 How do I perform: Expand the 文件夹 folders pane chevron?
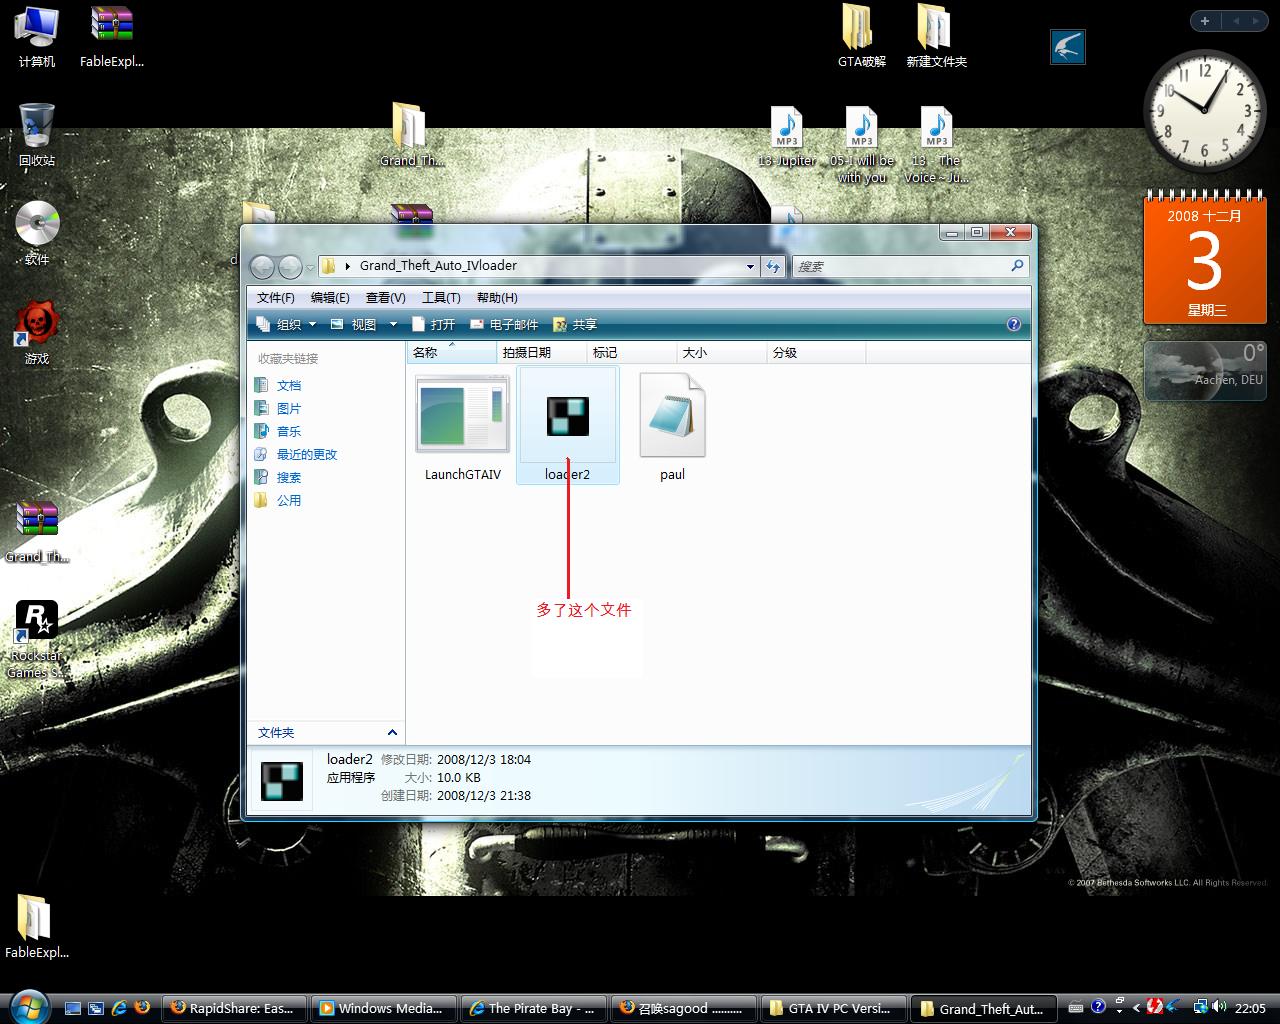(392, 732)
